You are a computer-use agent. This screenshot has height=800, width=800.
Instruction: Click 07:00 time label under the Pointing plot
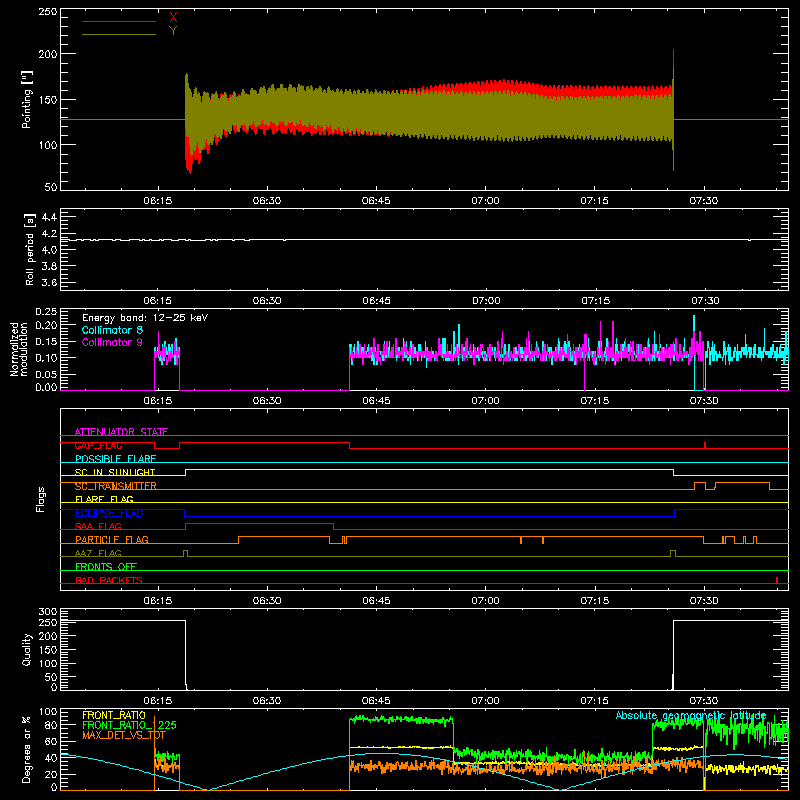coord(485,201)
